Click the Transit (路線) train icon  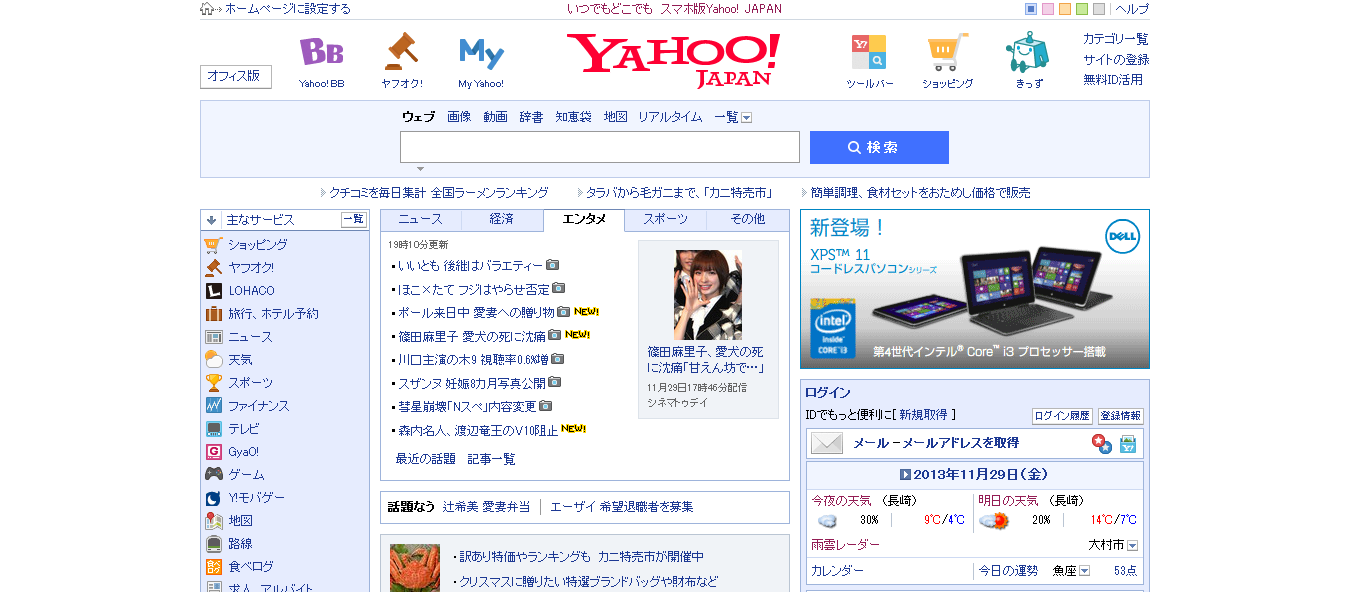point(213,543)
